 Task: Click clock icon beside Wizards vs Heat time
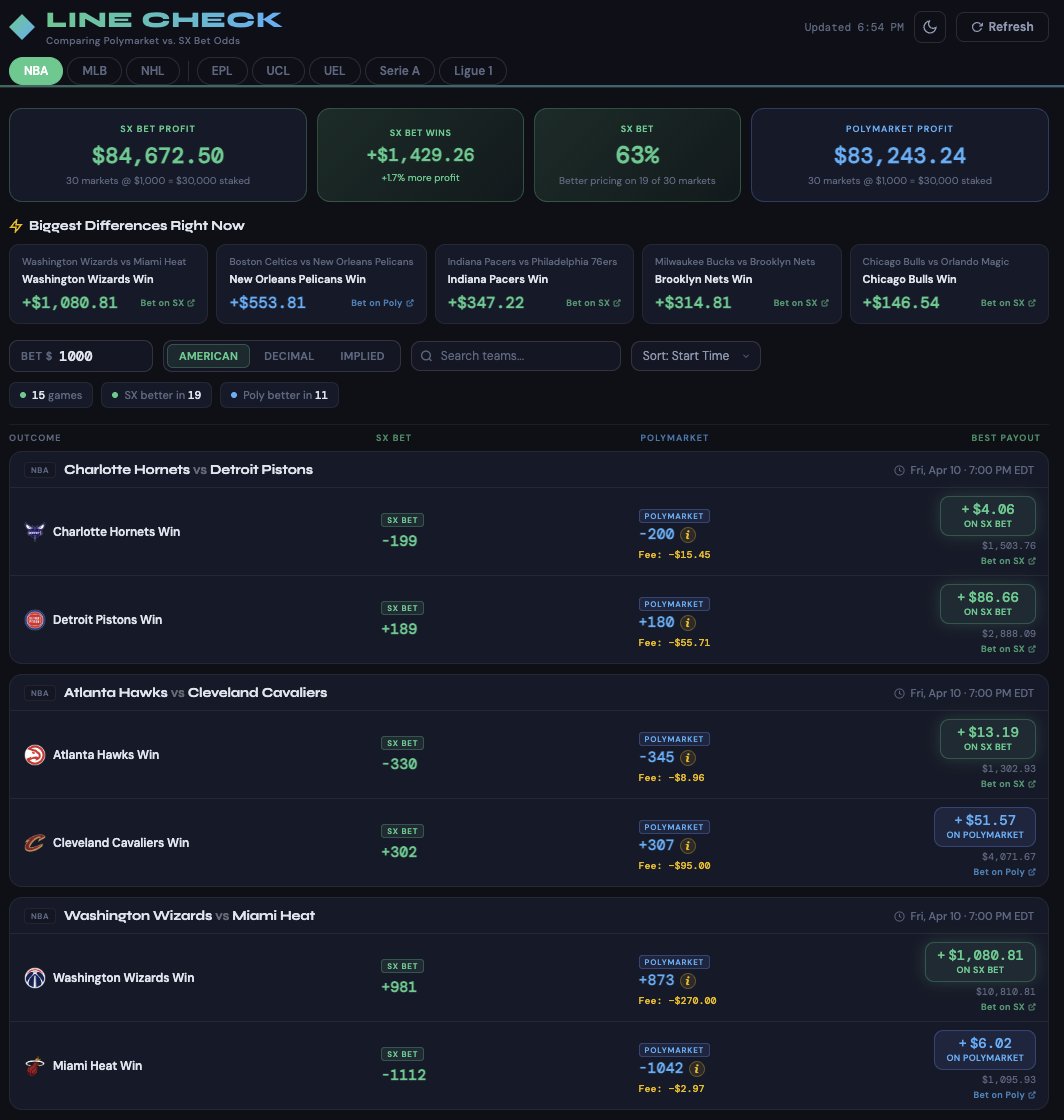[x=899, y=916]
